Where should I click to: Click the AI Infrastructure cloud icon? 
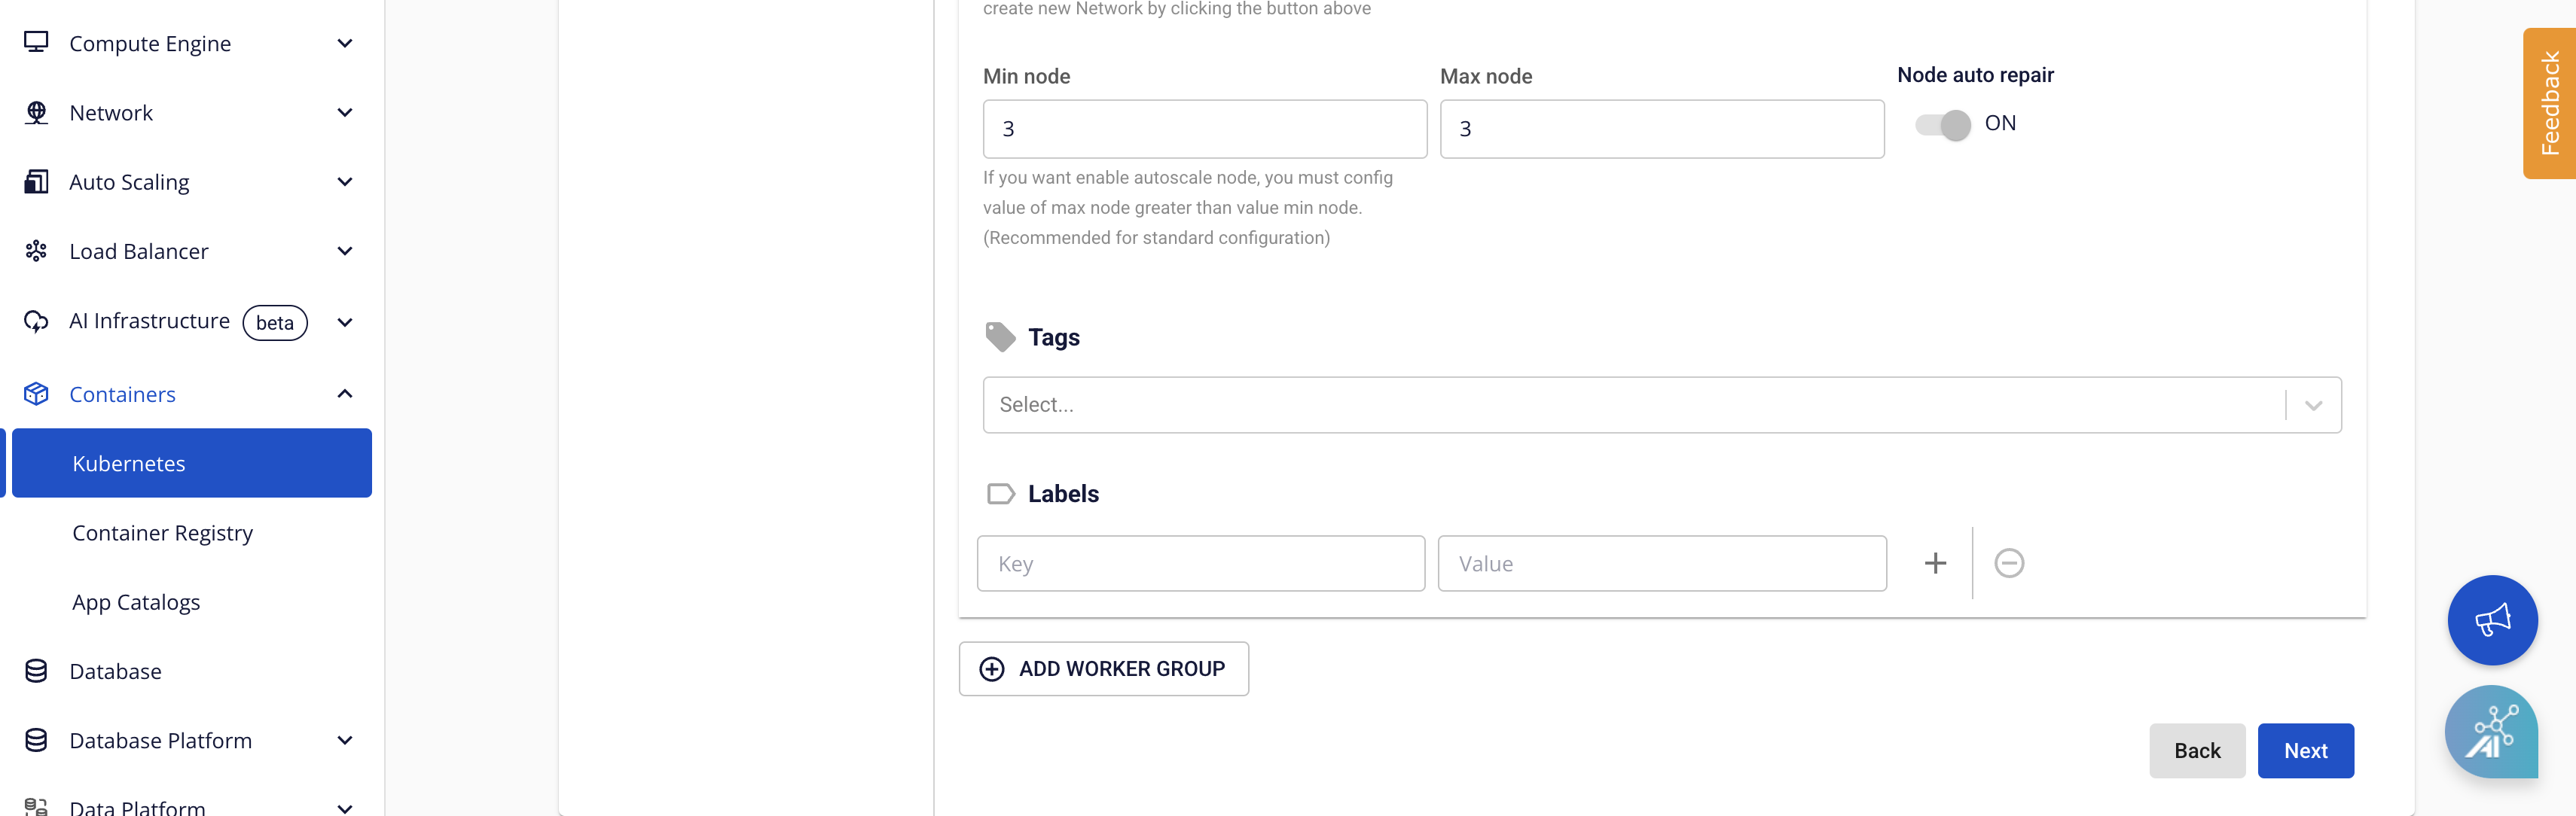(x=36, y=321)
